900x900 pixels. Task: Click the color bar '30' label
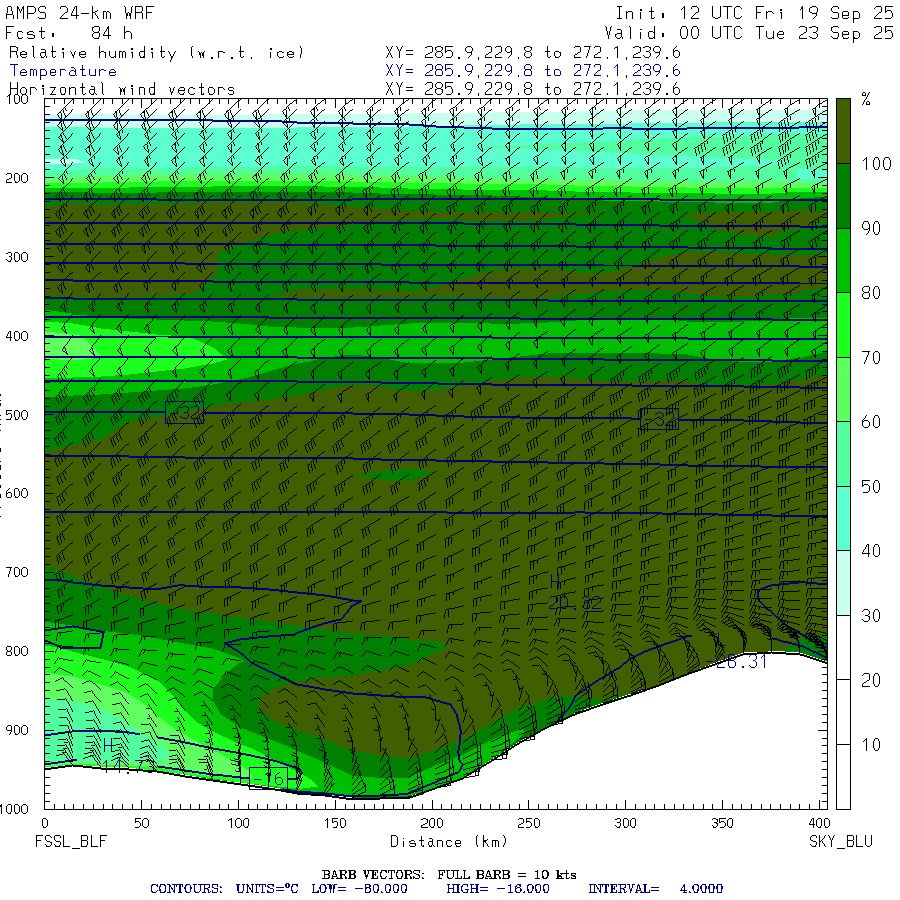[x=871, y=616]
